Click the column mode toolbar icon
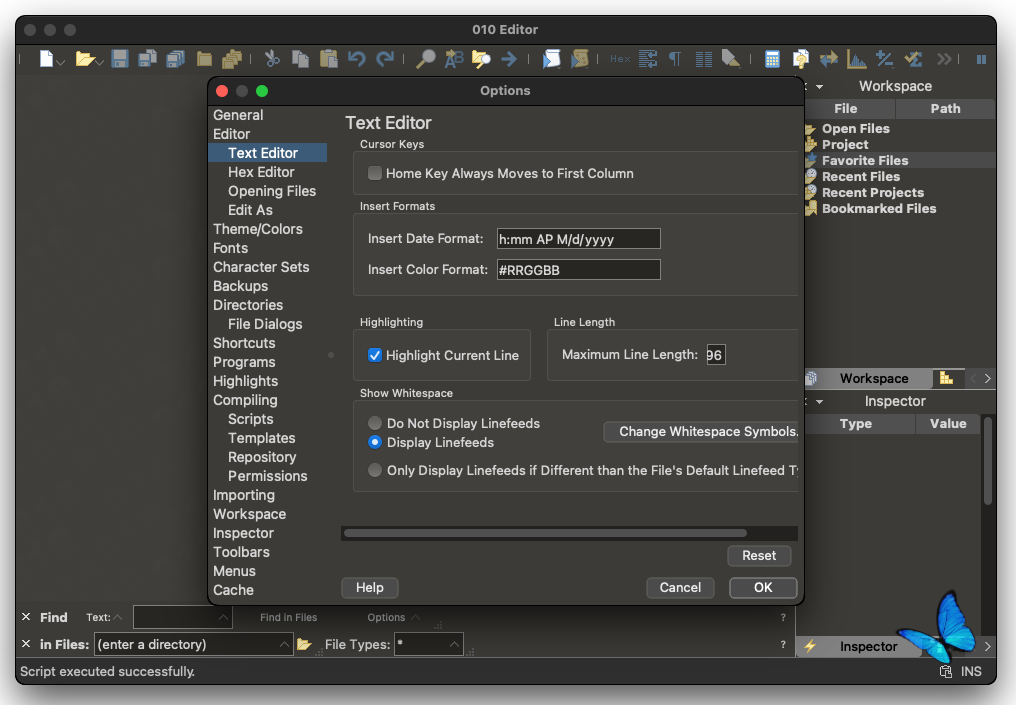This screenshot has width=1016, height=705. [704, 59]
